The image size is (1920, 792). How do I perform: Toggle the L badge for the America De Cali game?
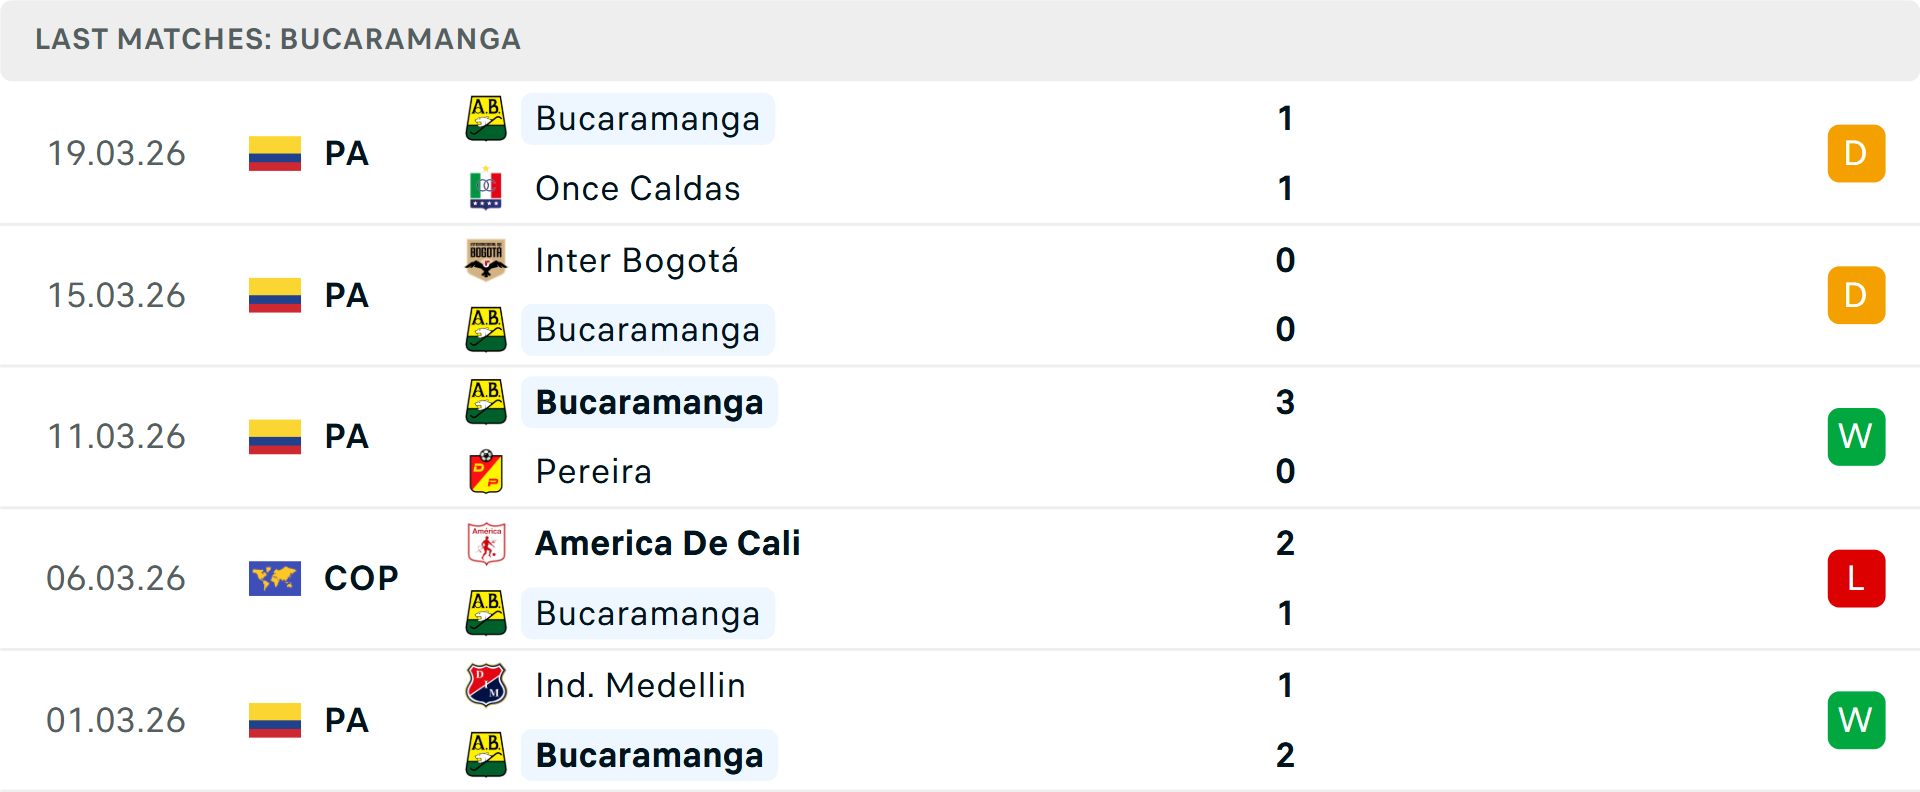[1856, 578]
